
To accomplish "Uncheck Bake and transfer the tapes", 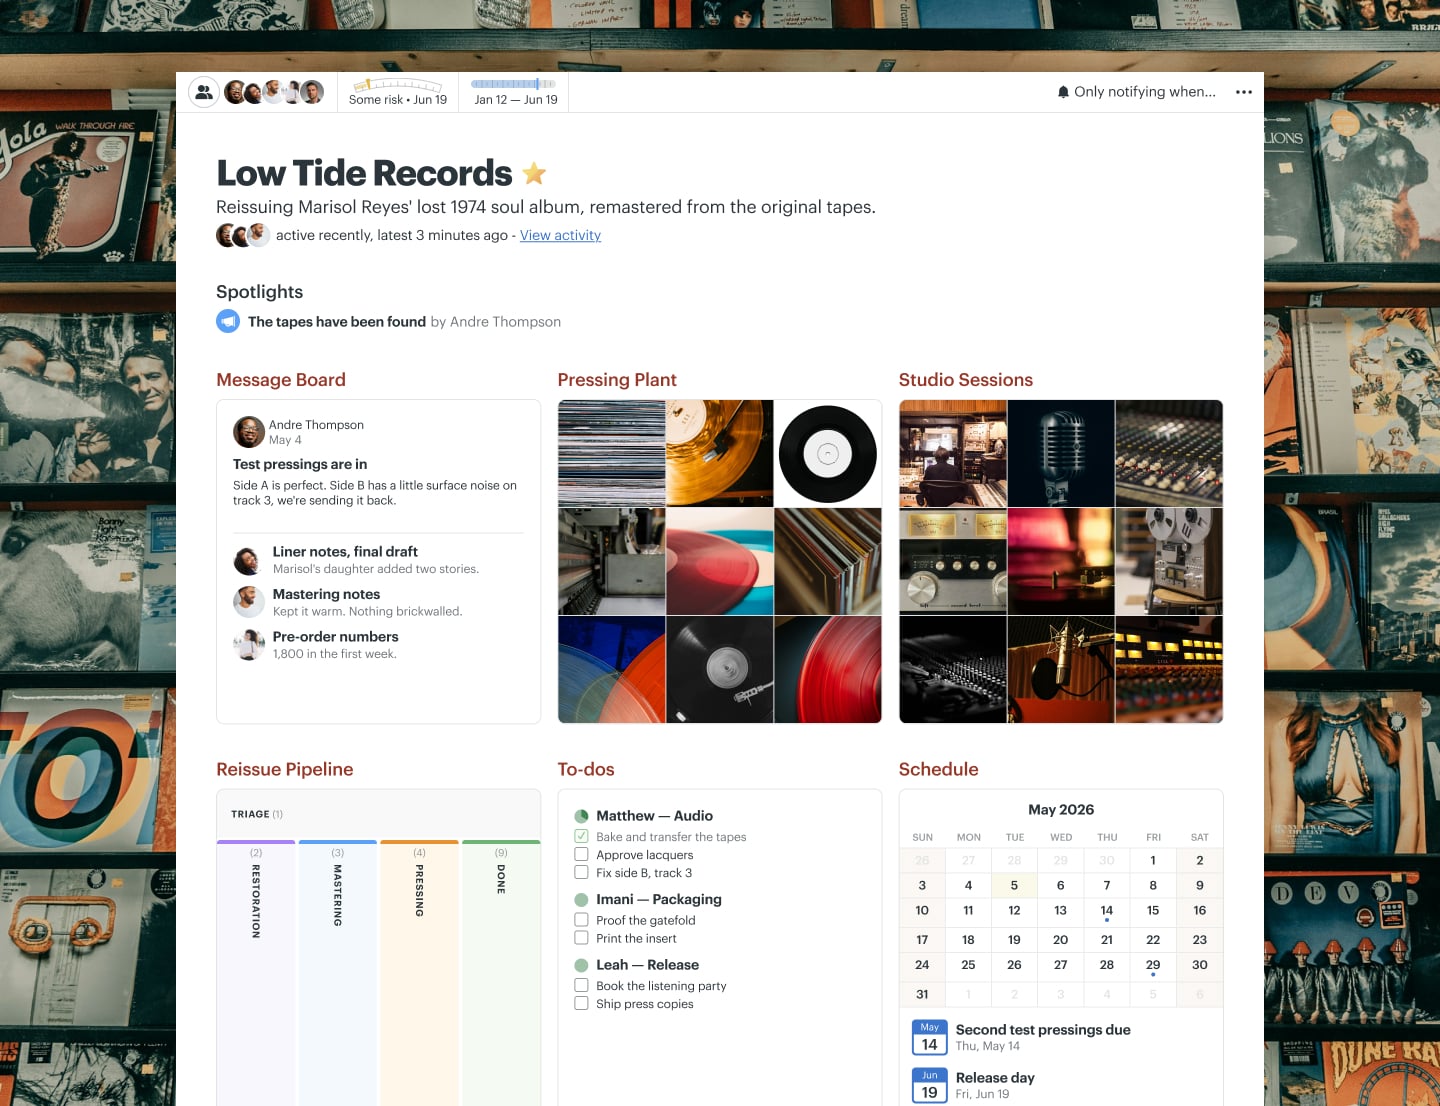I will (581, 836).
